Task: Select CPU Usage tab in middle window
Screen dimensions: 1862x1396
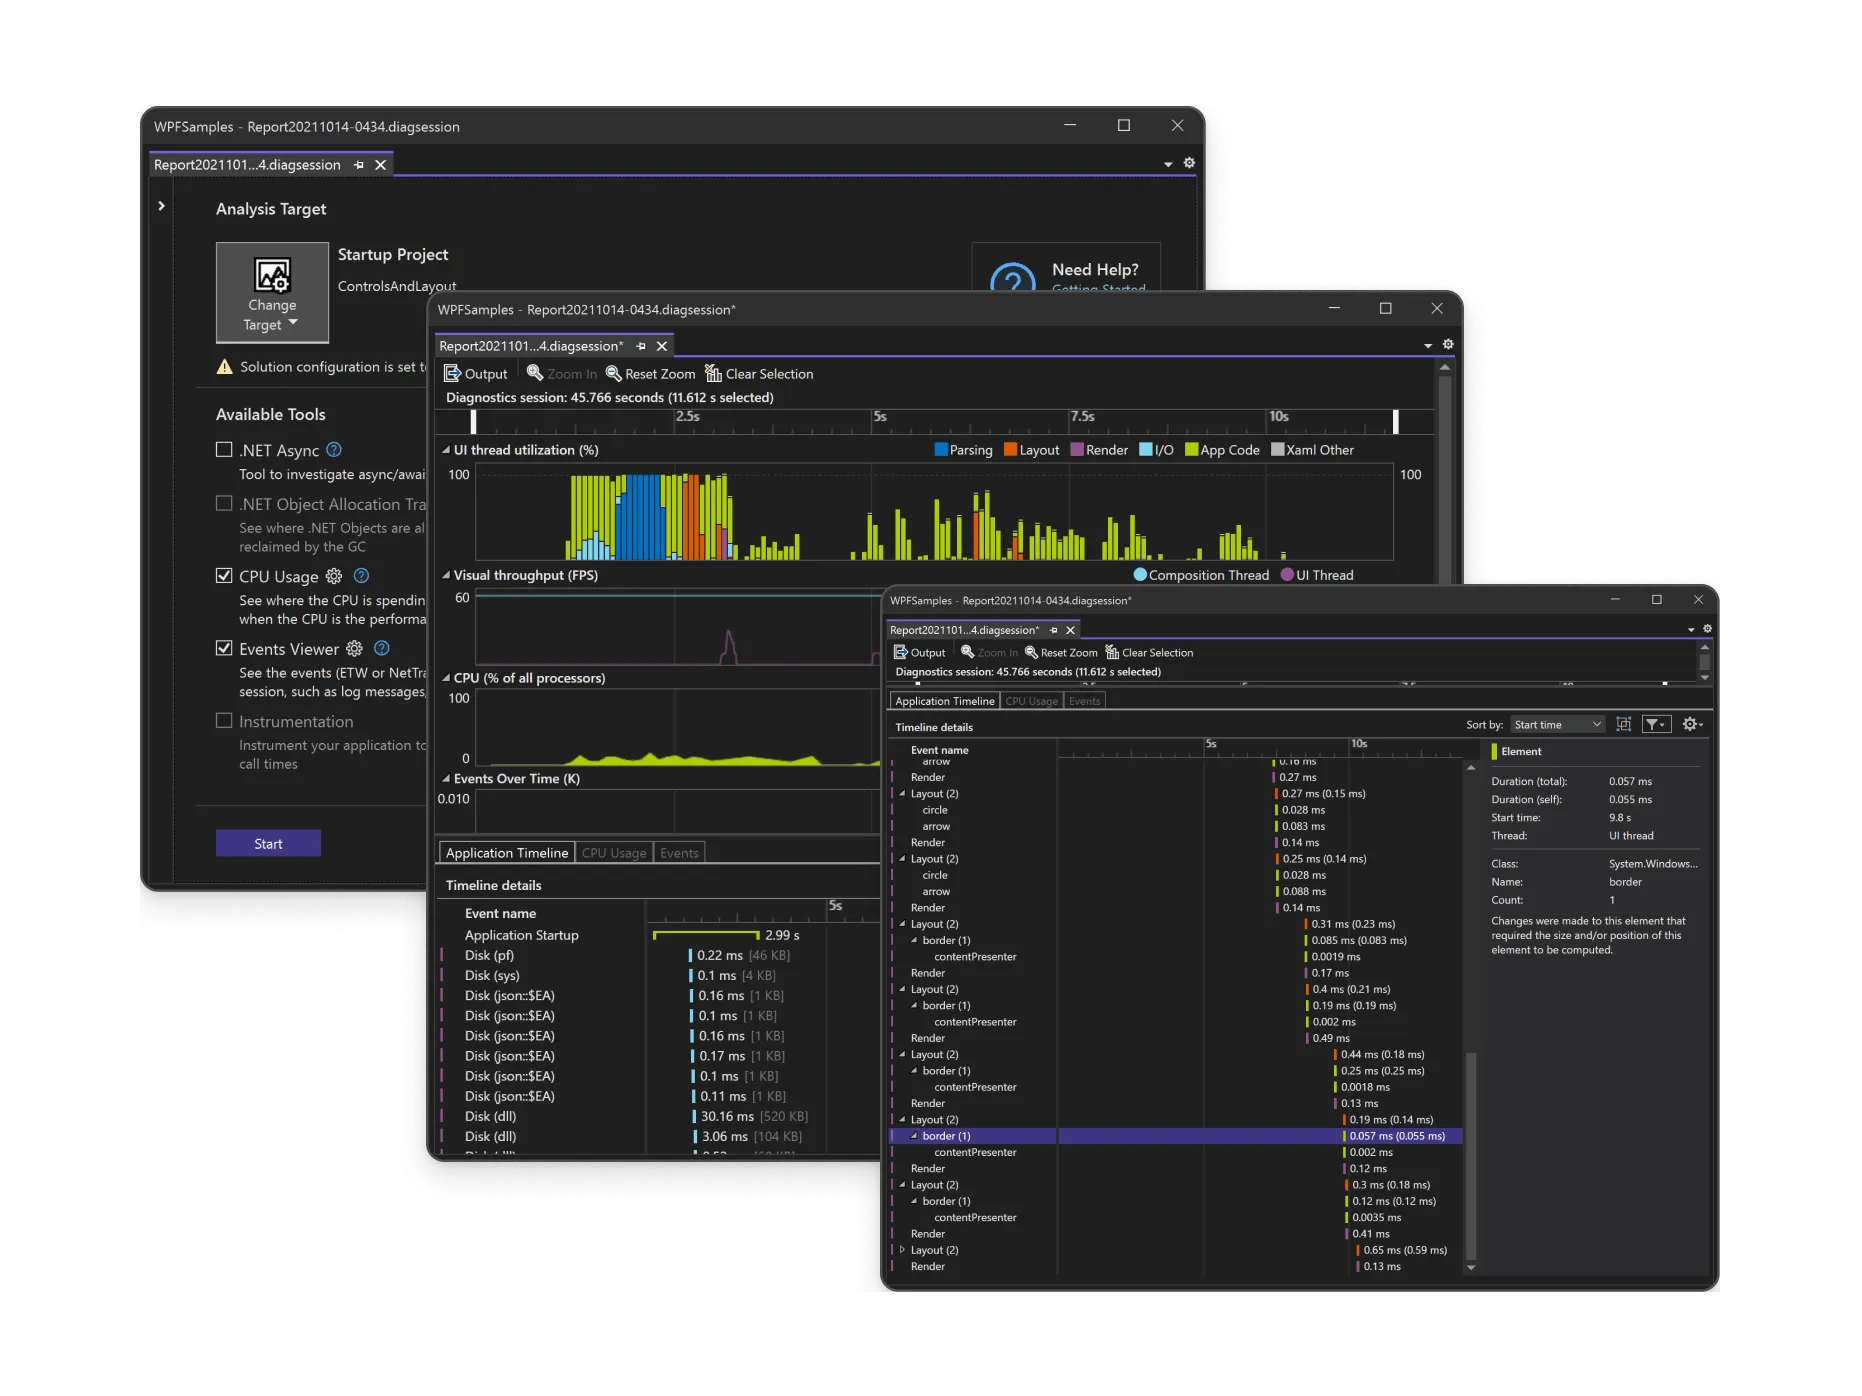Action: tap(614, 853)
